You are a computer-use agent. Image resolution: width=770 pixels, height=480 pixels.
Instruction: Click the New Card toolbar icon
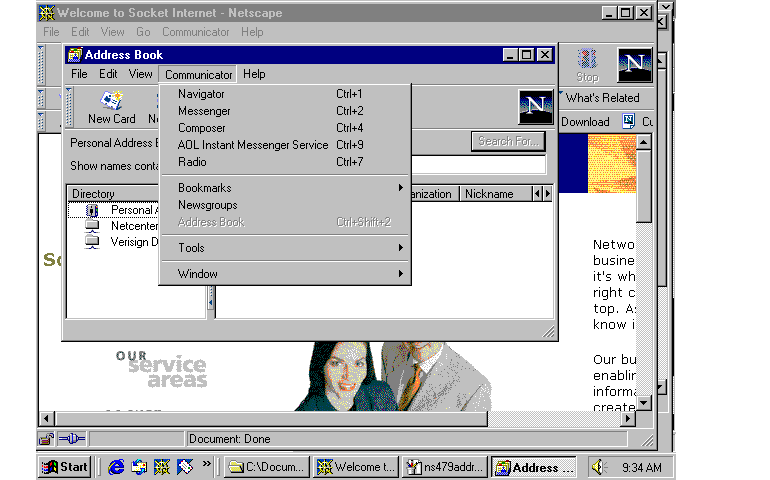point(111,100)
